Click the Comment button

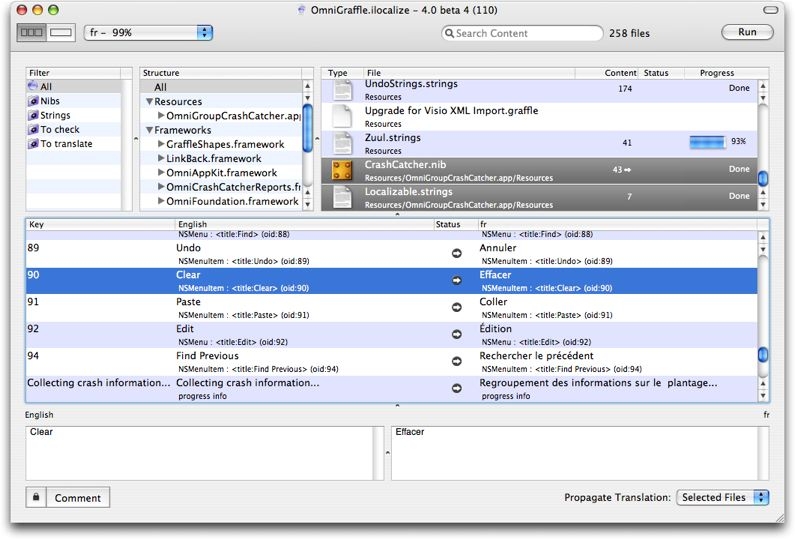pyautogui.click(x=78, y=497)
